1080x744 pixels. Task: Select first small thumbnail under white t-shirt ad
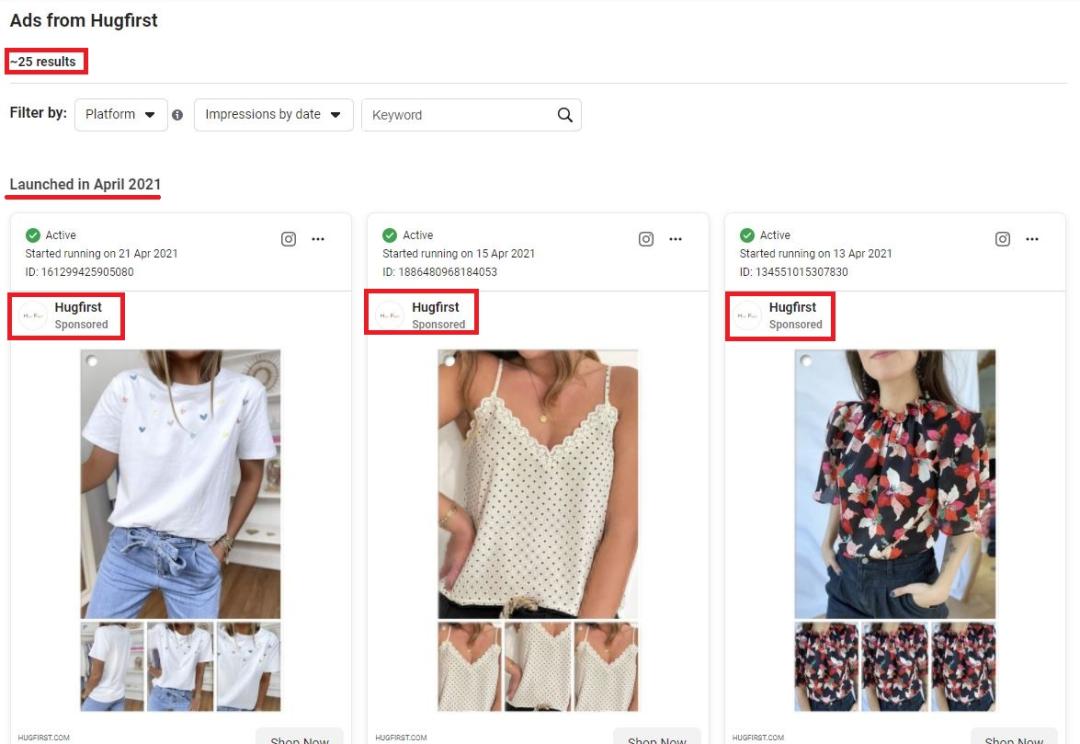click(112, 666)
